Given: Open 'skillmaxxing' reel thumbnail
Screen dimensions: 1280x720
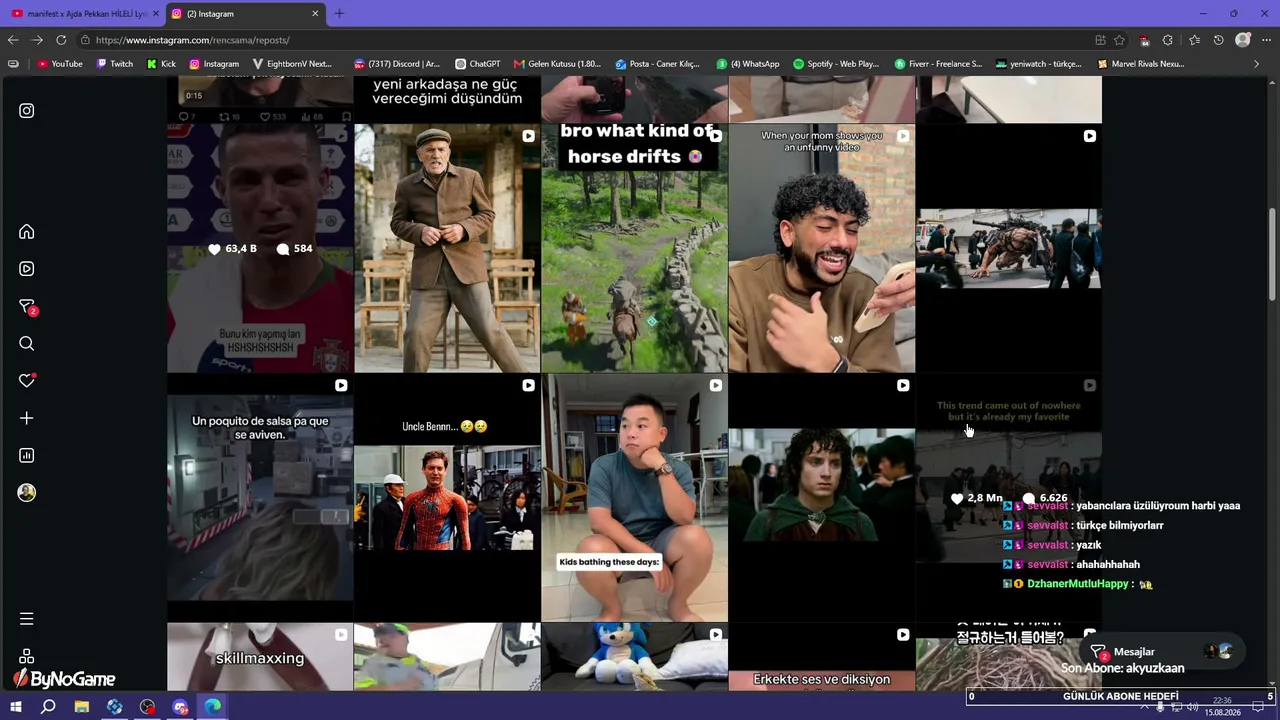Looking at the screenshot, I should [x=260, y=657].
